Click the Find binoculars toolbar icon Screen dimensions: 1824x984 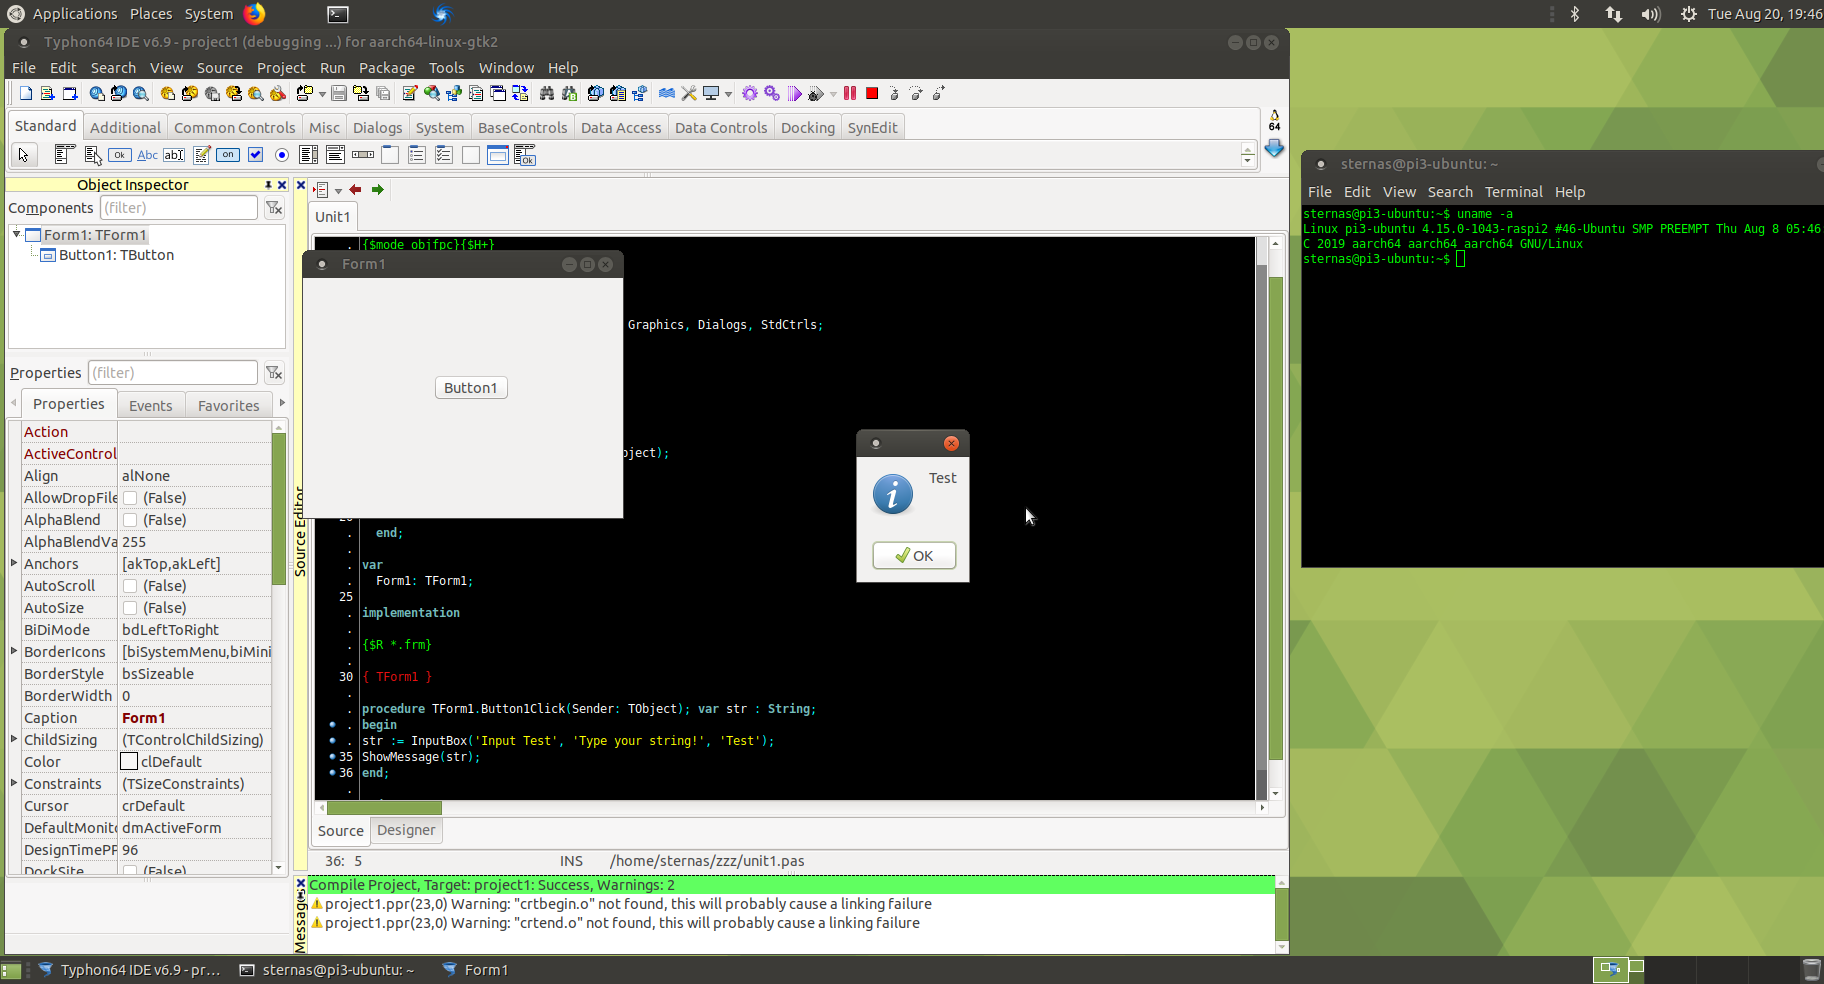click(x=547, y=93)
